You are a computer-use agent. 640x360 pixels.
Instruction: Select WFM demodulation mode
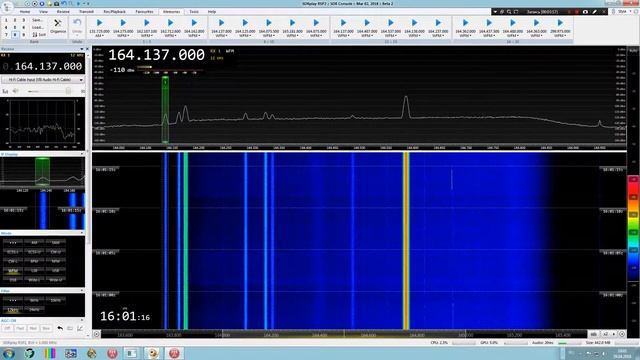coord(13,271)
